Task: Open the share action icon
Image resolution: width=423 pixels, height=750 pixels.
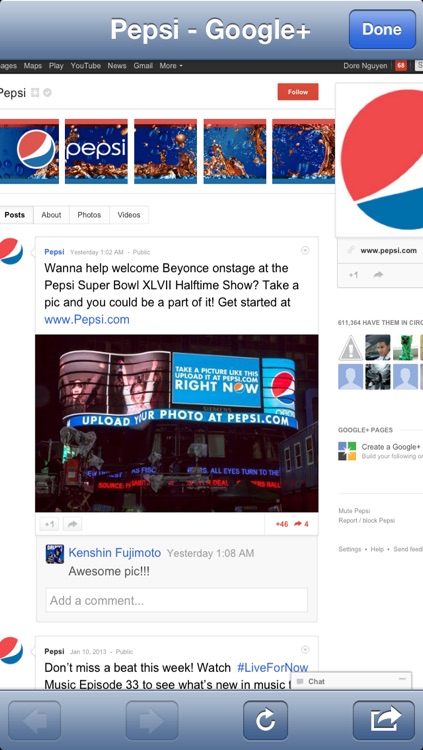Action: pos(384,720)
